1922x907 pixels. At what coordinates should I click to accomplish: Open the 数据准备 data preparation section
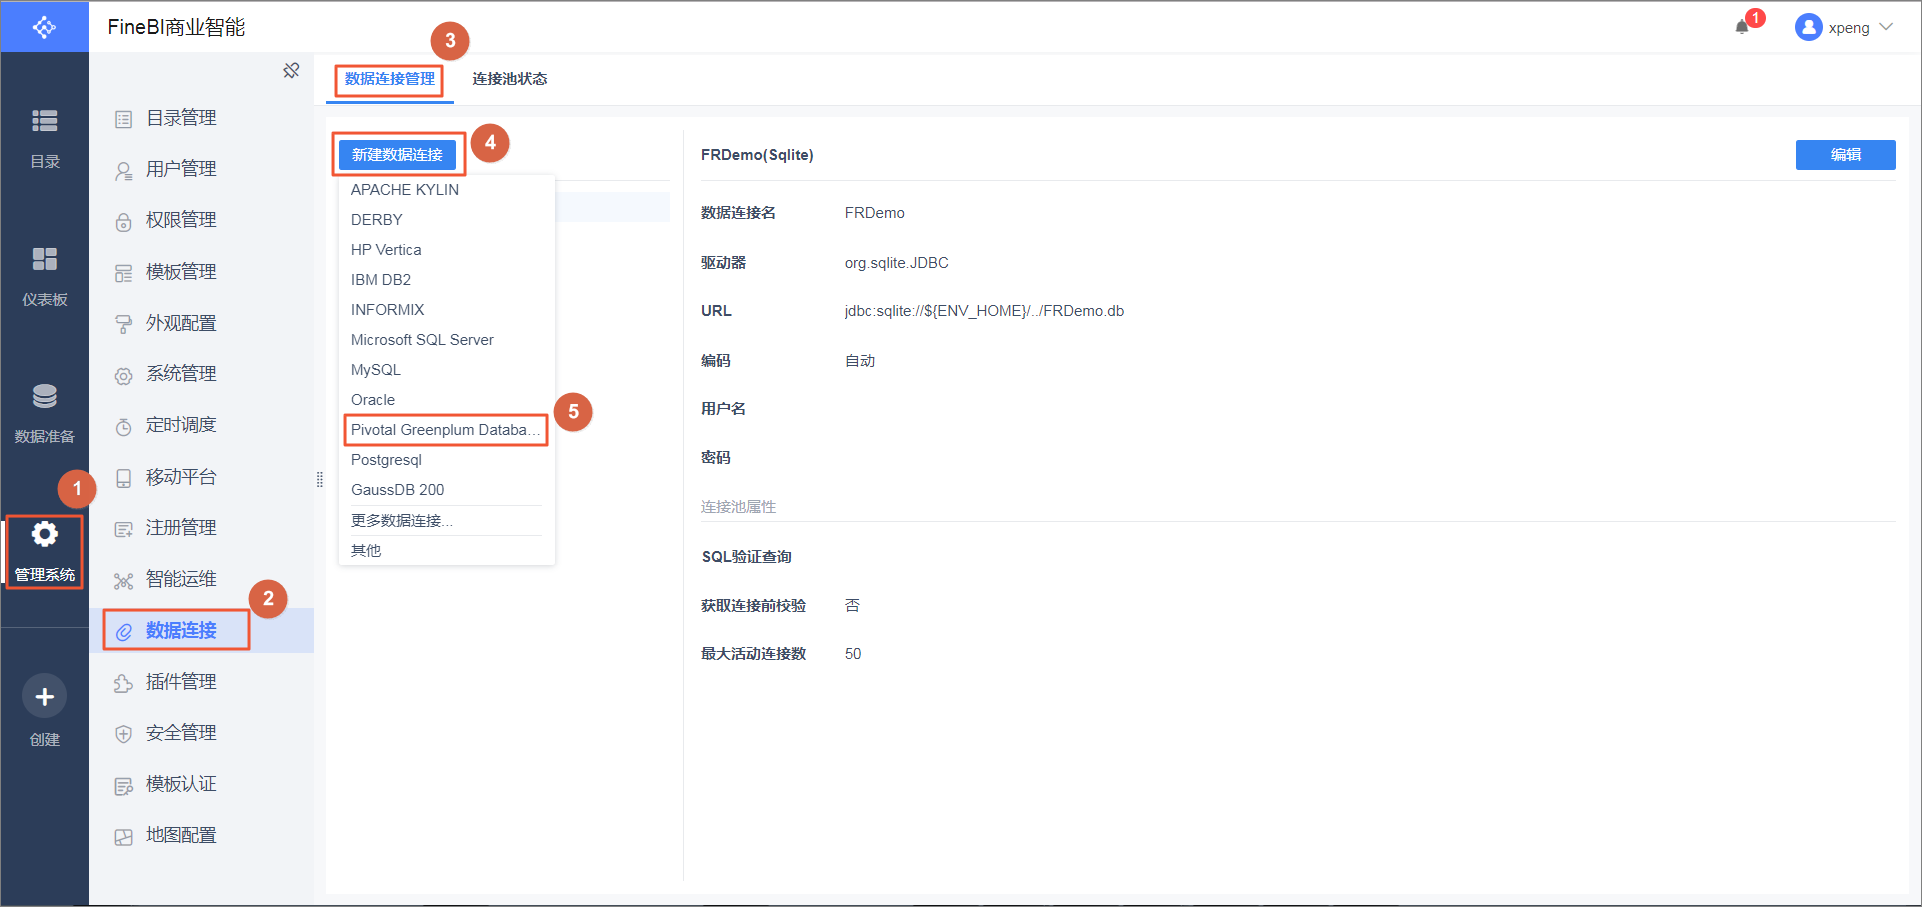click(44, 413)
